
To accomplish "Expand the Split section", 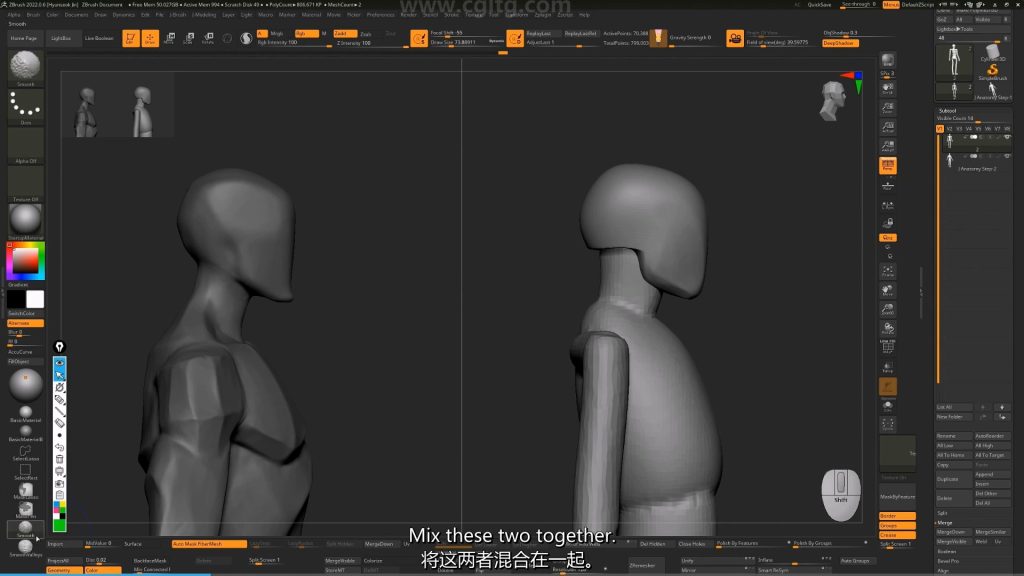I will click(942, 513).
